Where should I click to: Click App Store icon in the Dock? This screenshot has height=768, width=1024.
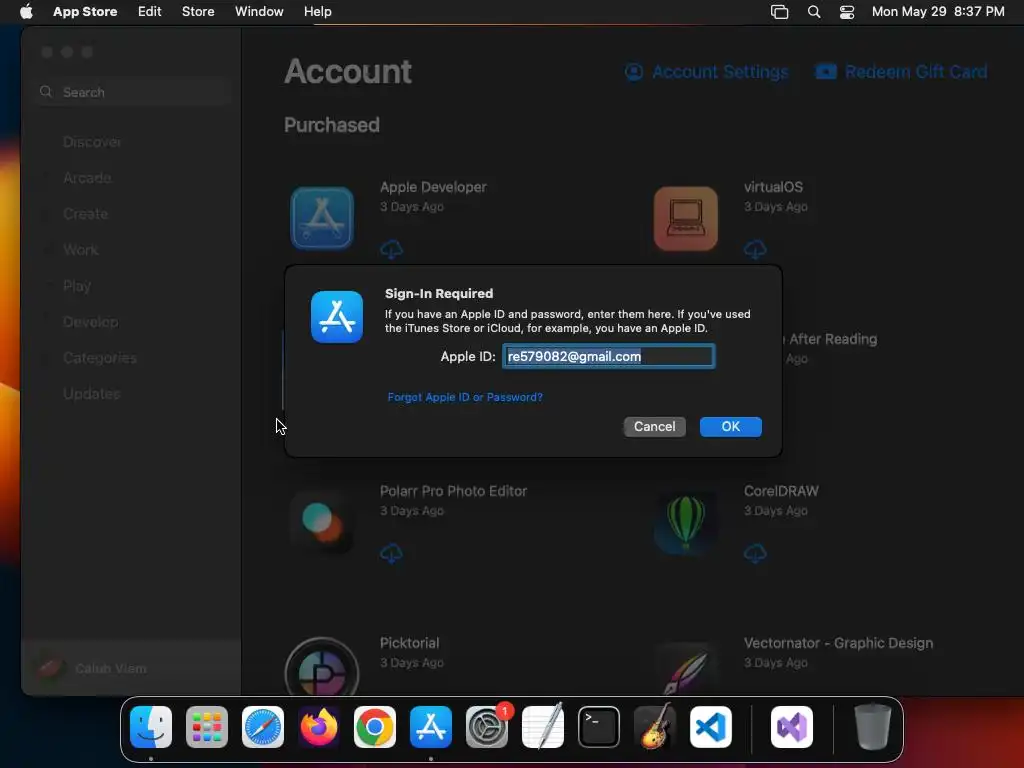pos(431,727)
